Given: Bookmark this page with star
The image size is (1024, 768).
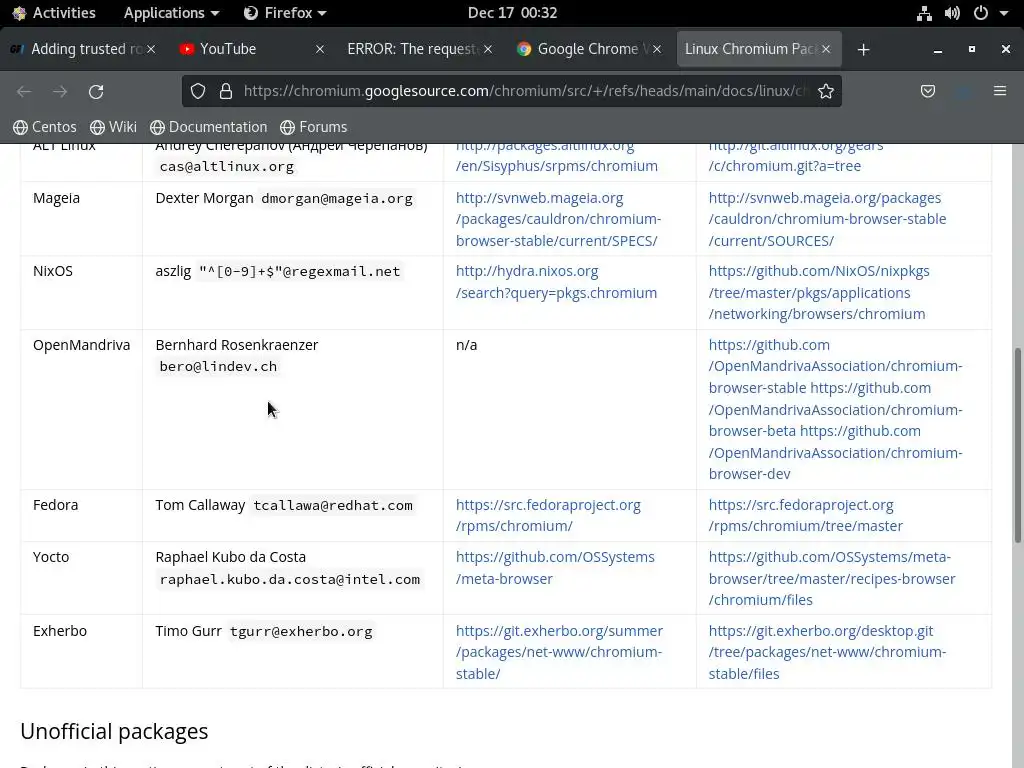Looking at the screenshot, I should 826,91.
